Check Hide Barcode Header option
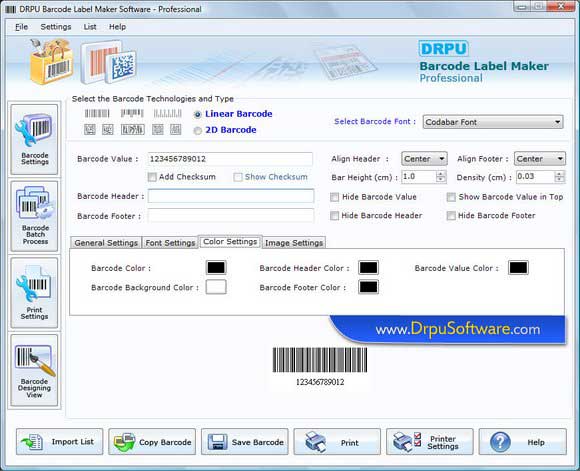580x471 pixels. point(334,216)
